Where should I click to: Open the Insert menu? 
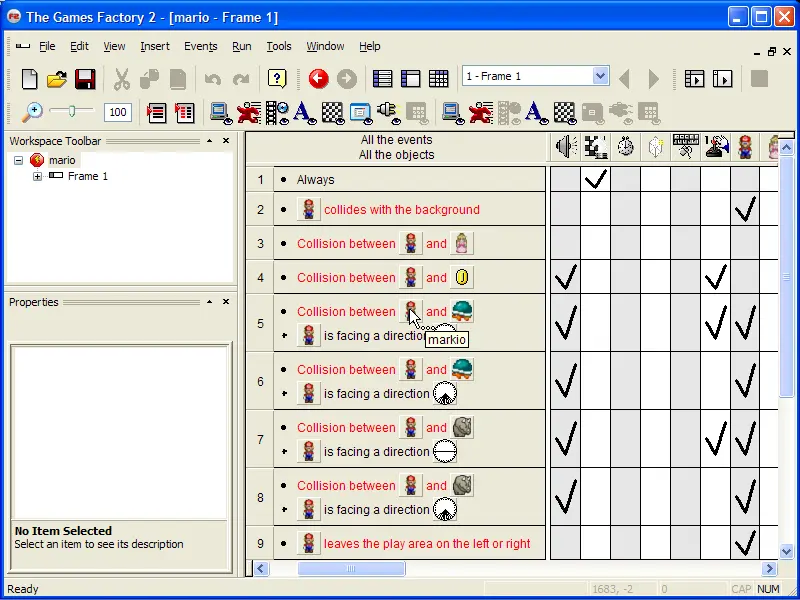pos(155,46)
